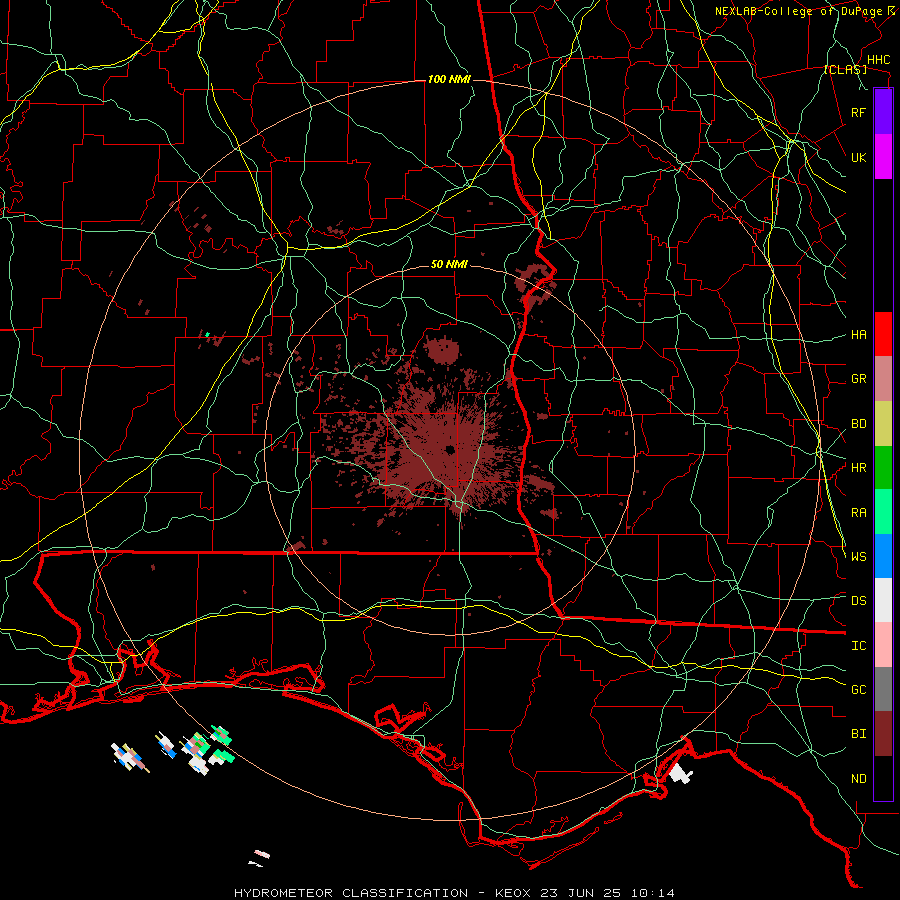This screenshot has width=900, height=900.
Task: Click the purple RF color swatch
Action: (883, 112)
